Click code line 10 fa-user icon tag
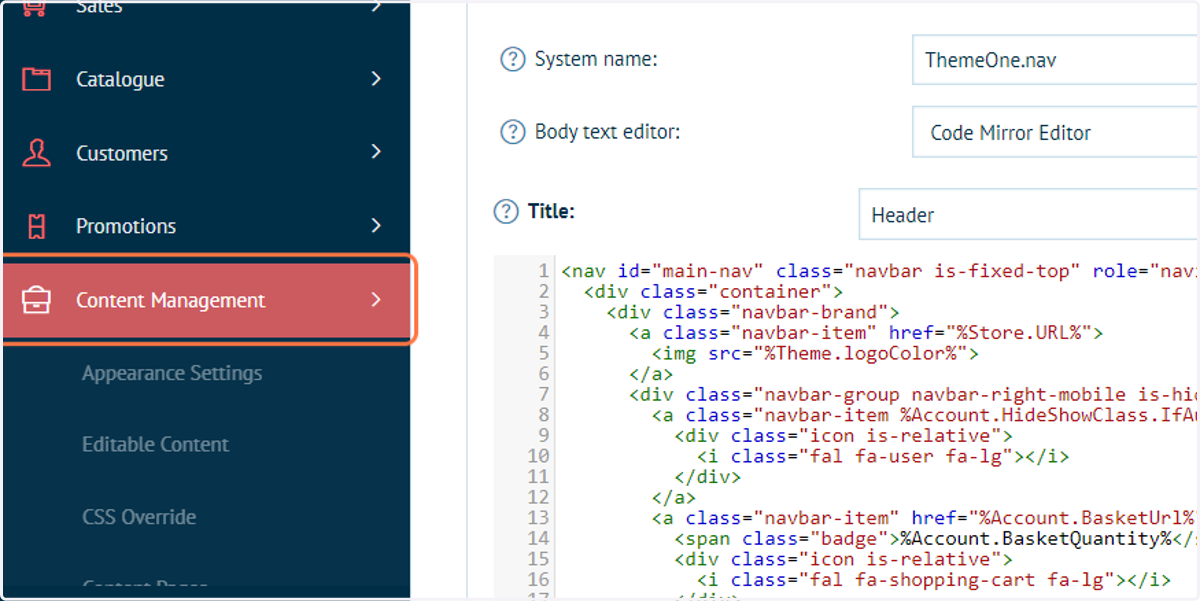 point(883,456)
